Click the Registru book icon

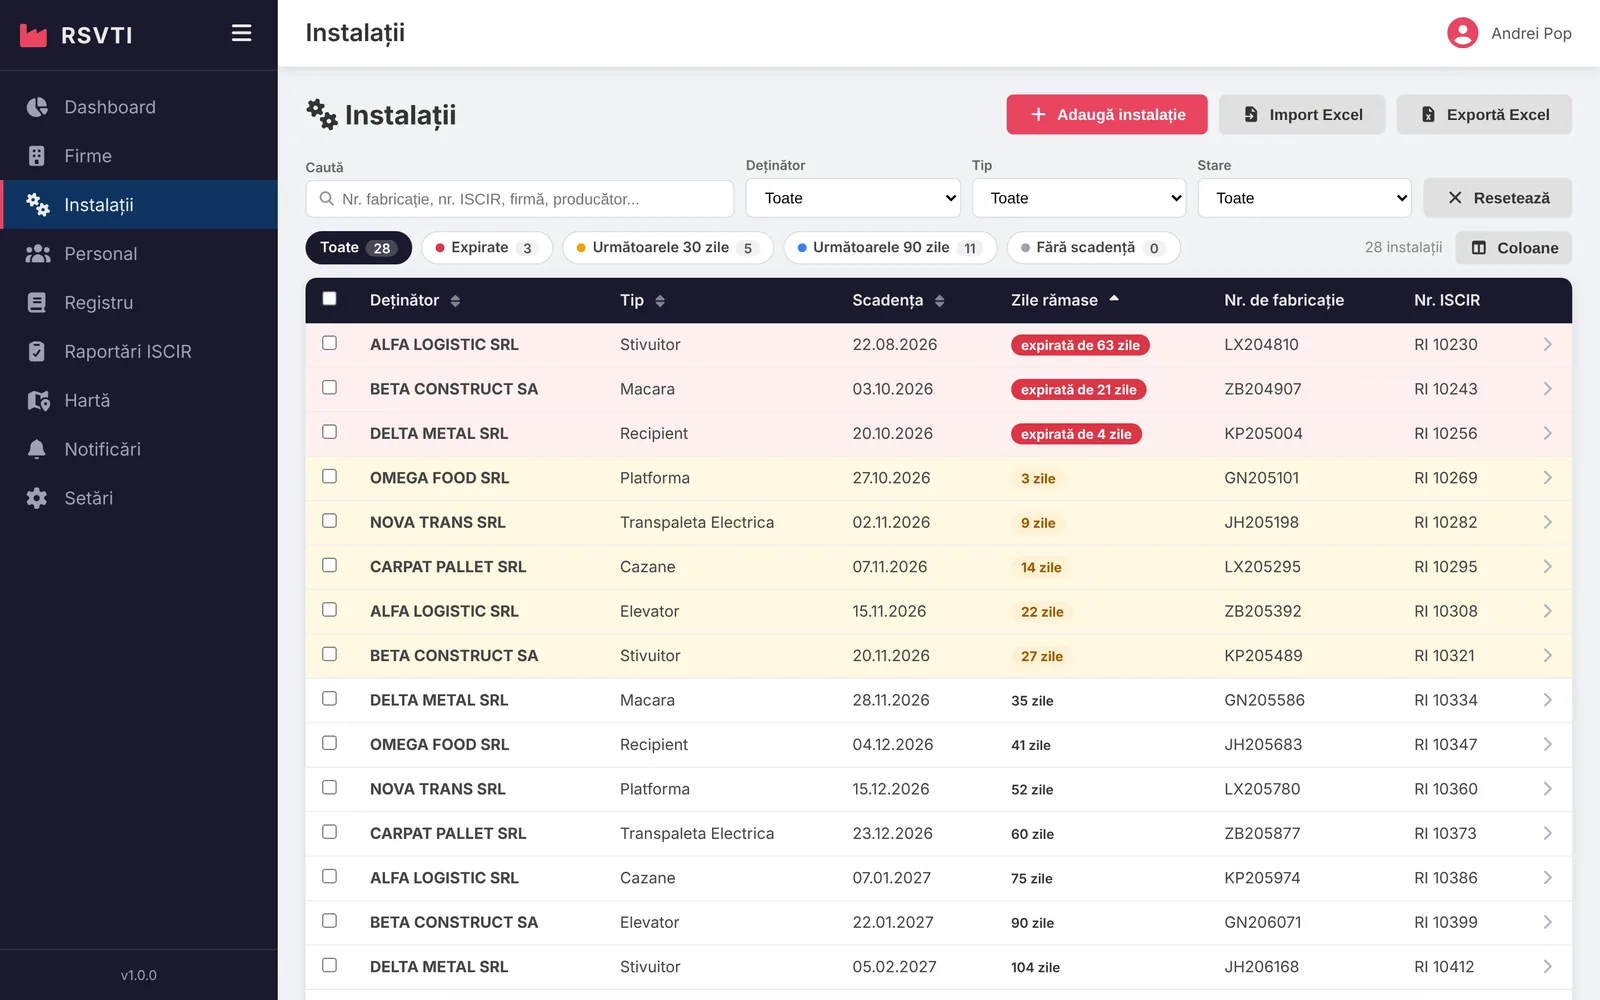coord(37,303)
